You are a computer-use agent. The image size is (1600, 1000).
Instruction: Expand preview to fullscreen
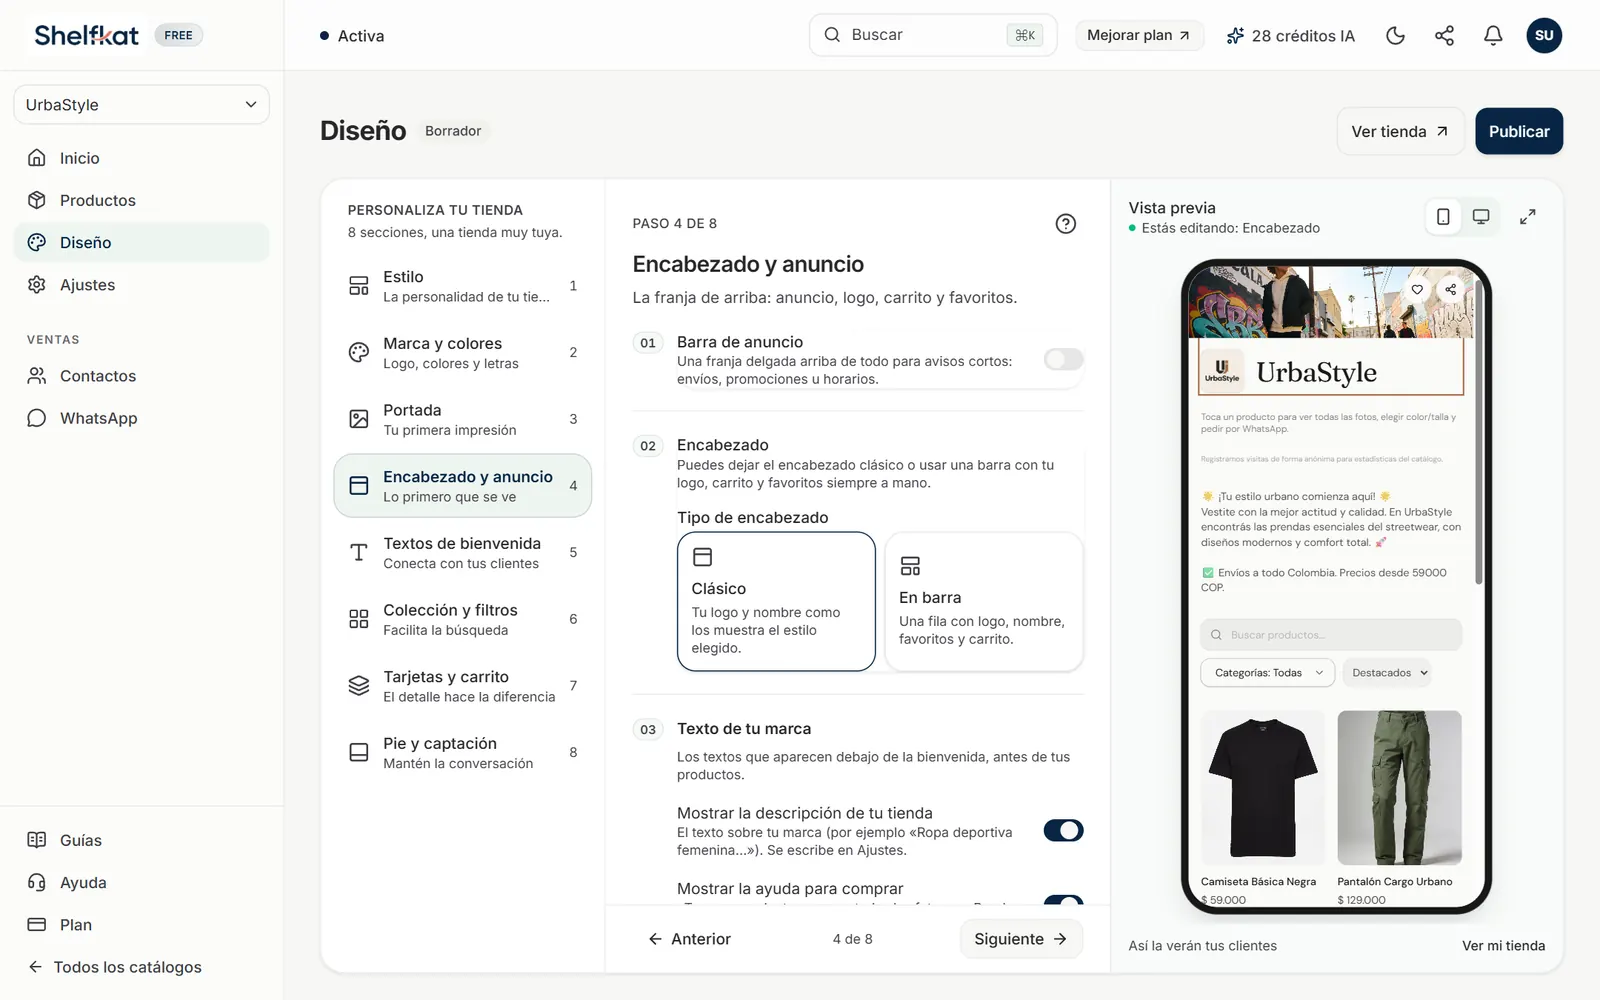tap(1528, 217)
